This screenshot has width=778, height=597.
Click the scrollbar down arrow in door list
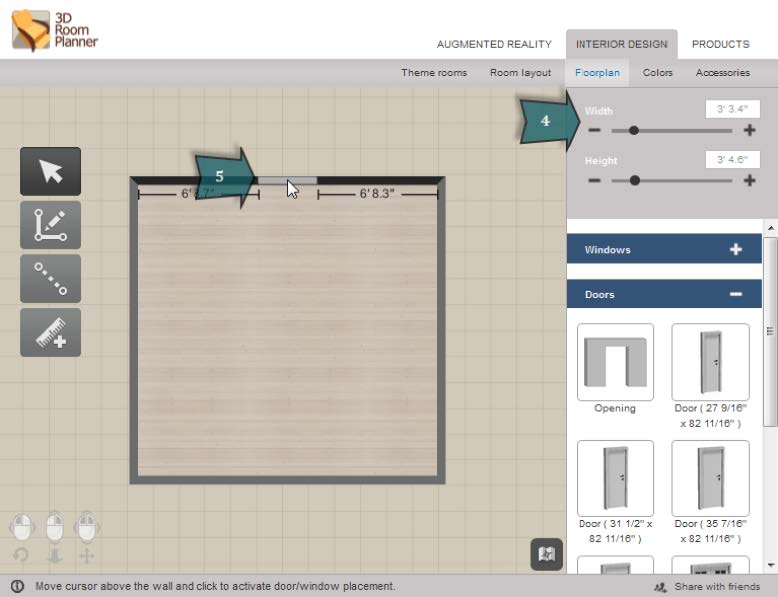771,565
